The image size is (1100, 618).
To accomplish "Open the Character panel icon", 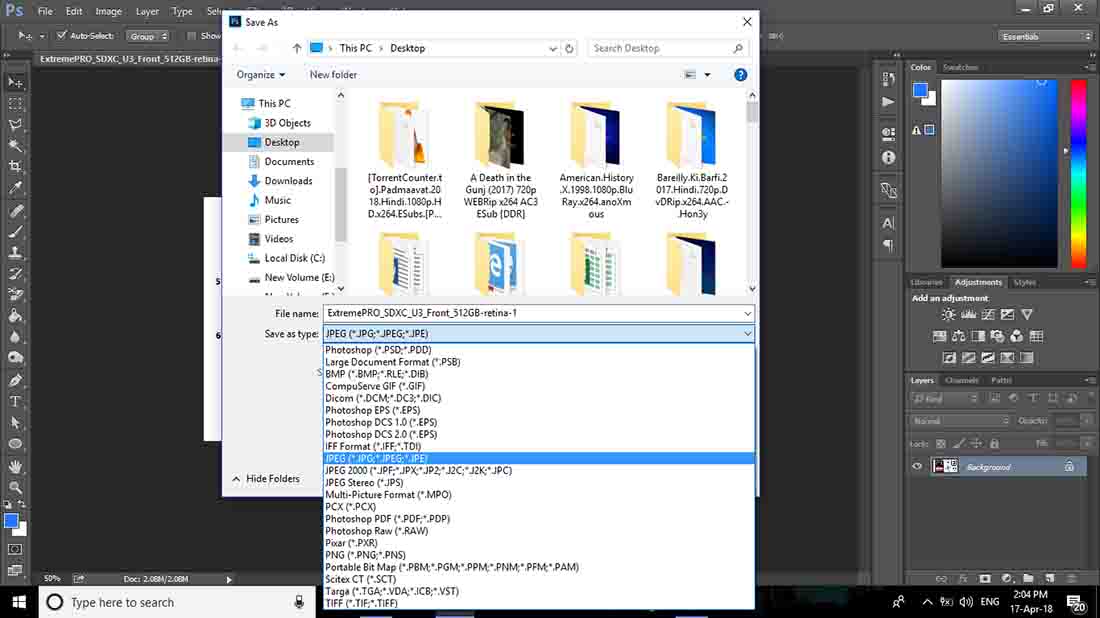I will (888, 223).
